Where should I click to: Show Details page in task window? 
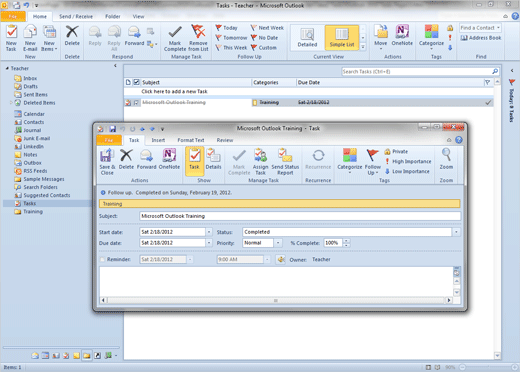[213, 159]
